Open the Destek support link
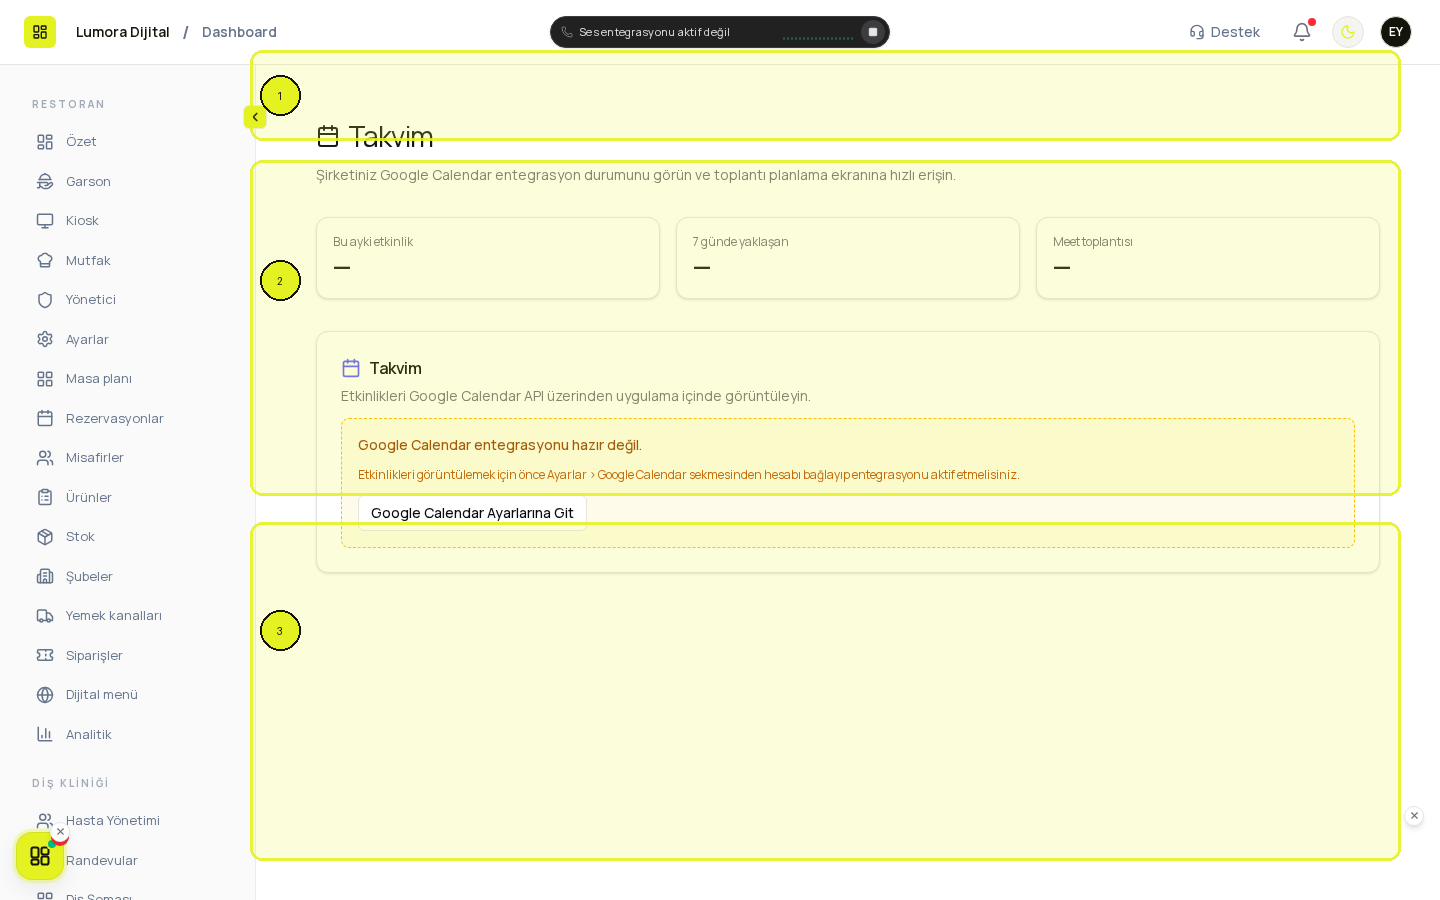The width and height of the screenshot is (1440, 900). (x=1225, y=32)
